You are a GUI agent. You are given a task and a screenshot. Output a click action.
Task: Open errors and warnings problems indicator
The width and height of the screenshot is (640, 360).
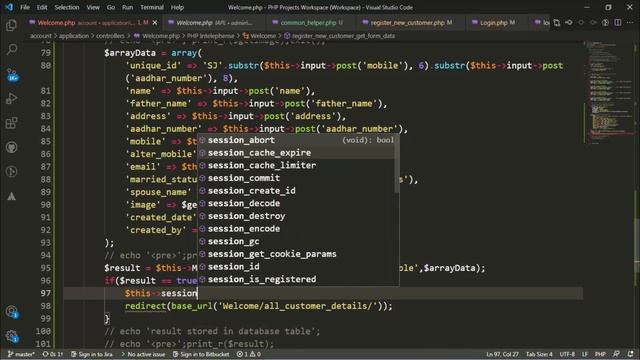[x=249, y=354]
